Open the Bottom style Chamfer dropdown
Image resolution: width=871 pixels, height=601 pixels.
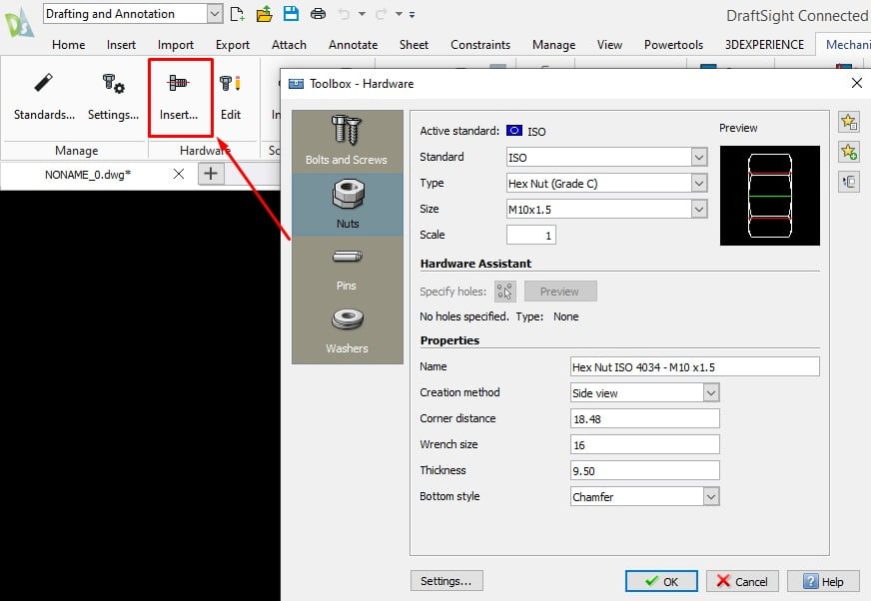710,497
